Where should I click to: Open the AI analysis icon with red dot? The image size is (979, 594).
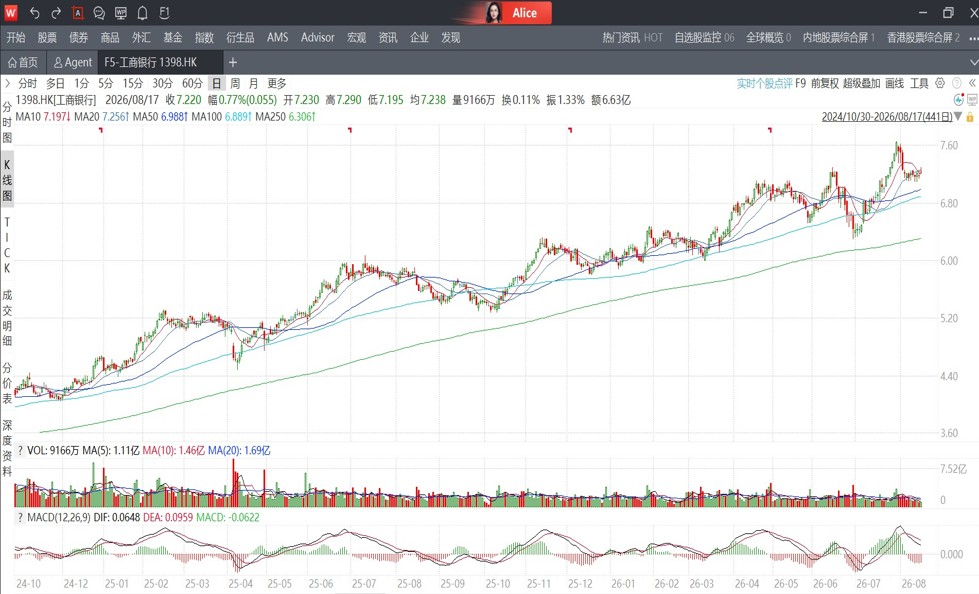point(958,100)
